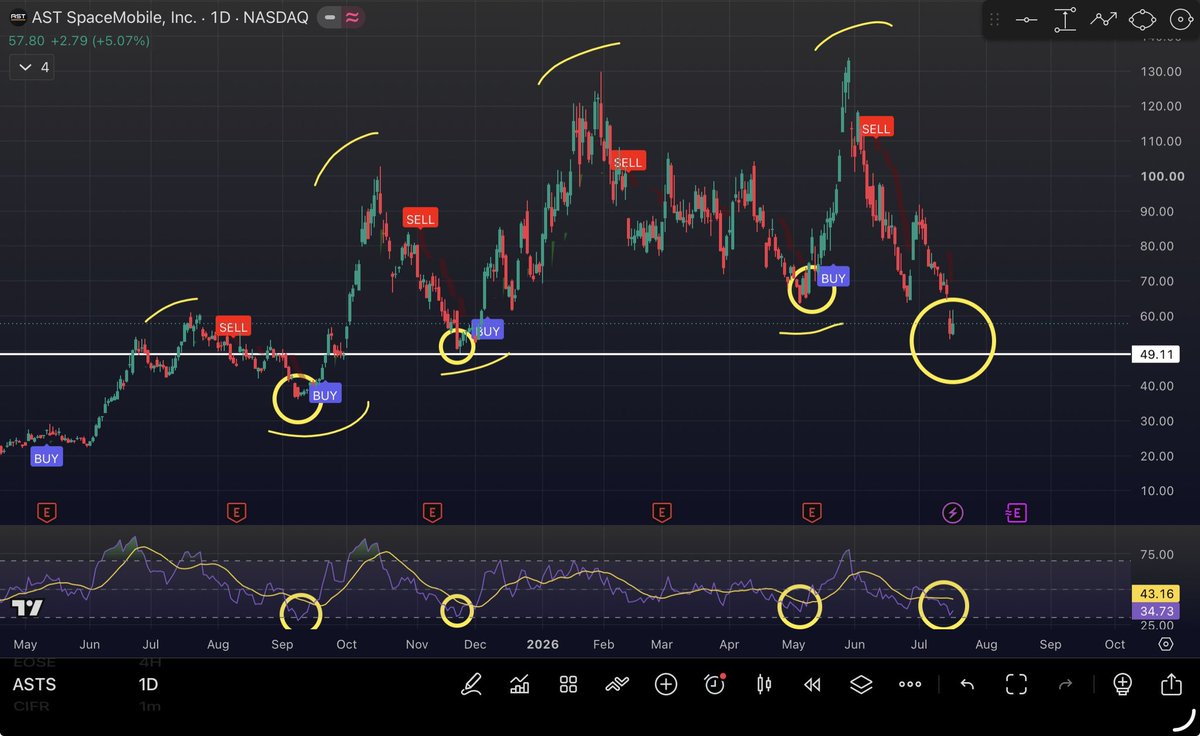Select the polyline path drawing tool
The height and width of the screenshot is (736, 1200).
point(1103,19)
